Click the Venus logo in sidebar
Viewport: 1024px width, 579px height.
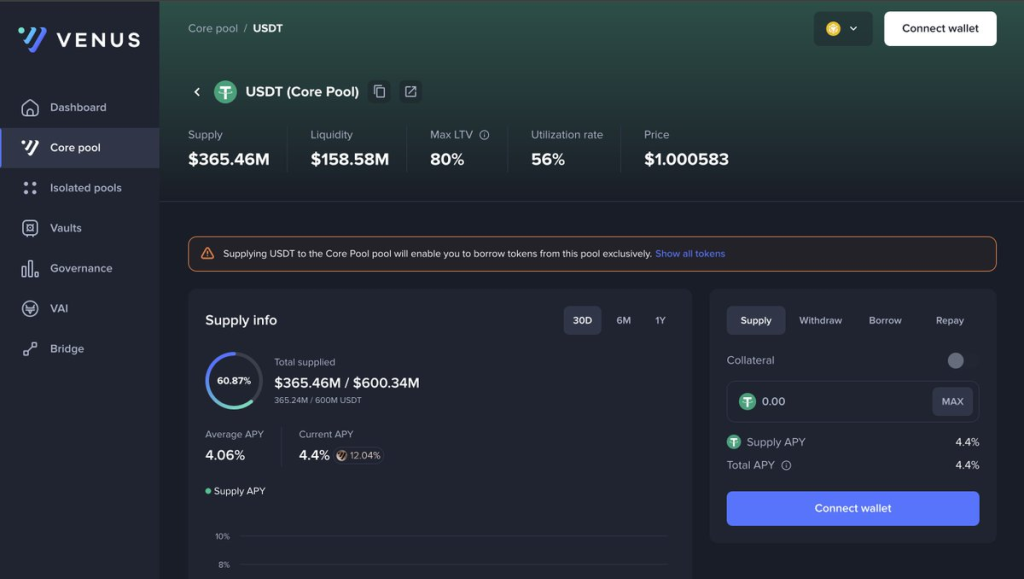[x=79, y=40]
